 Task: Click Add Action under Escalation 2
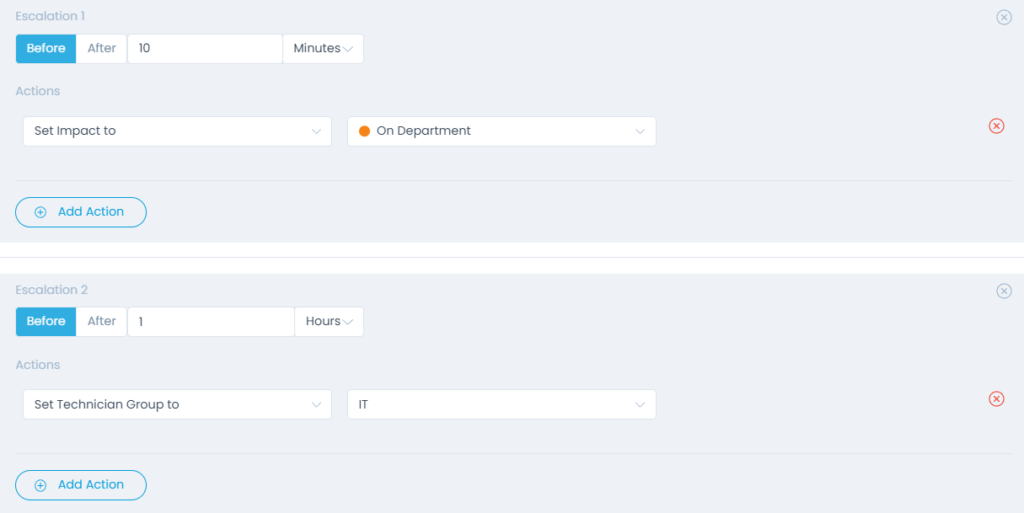(x=81, y=485)
